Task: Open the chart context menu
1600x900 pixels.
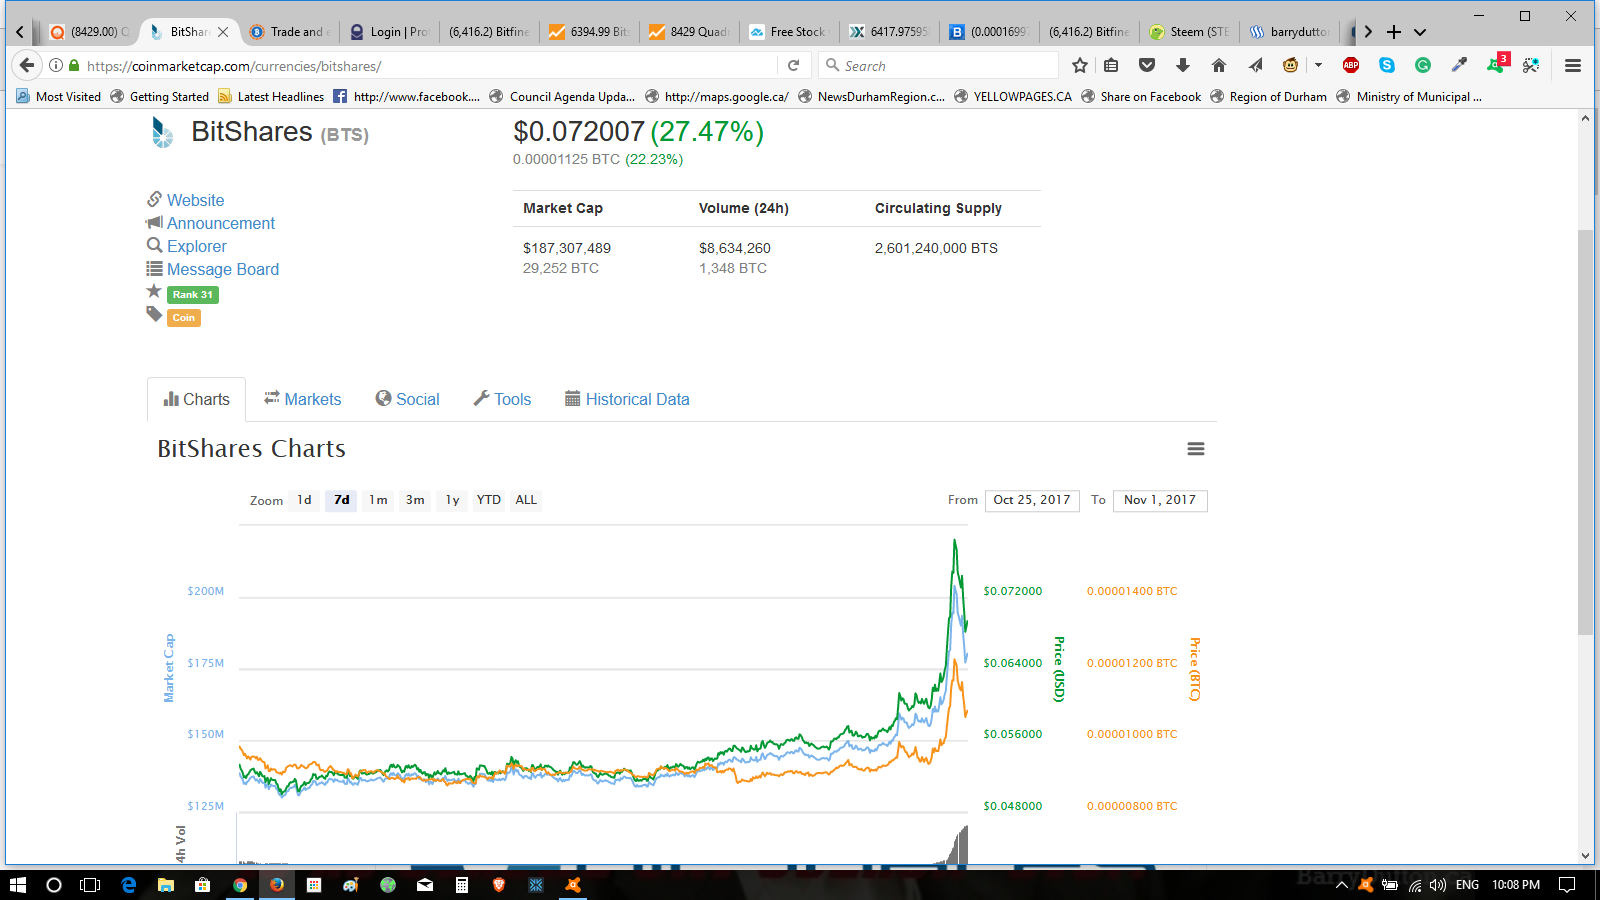Action: (x=1196, y=449)
